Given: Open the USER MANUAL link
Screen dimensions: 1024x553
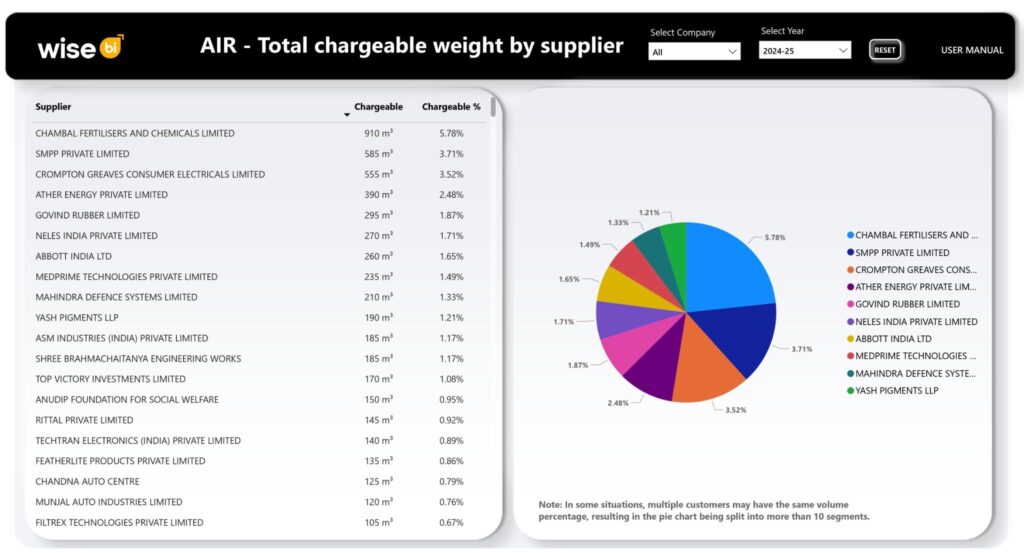Looking at the screenshot, I should point(971,50).
